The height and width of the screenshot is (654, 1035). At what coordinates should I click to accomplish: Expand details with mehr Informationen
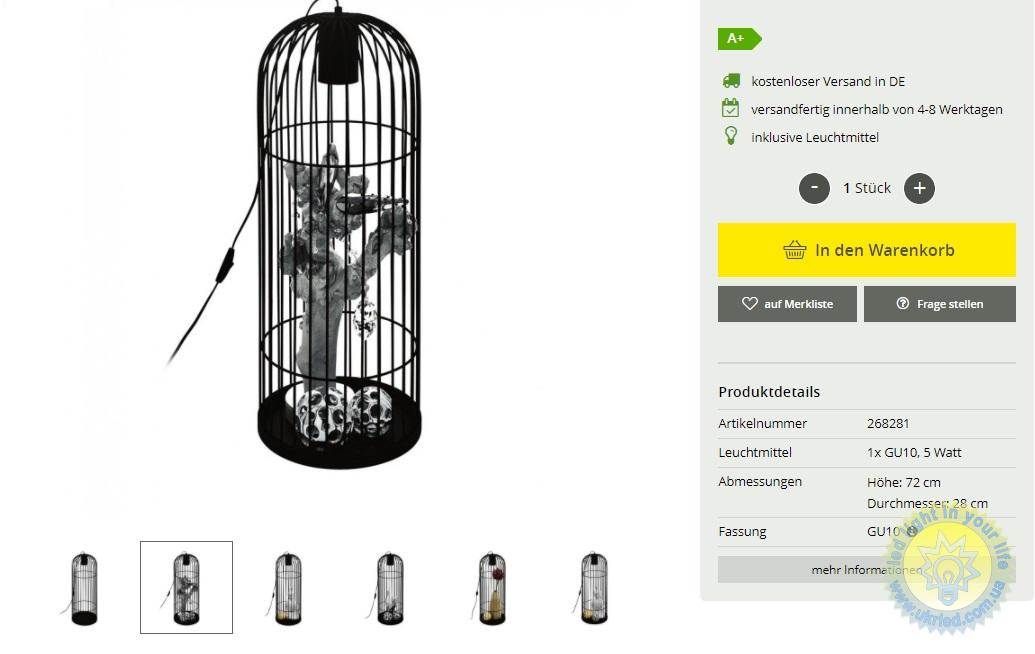coord(867,570)
